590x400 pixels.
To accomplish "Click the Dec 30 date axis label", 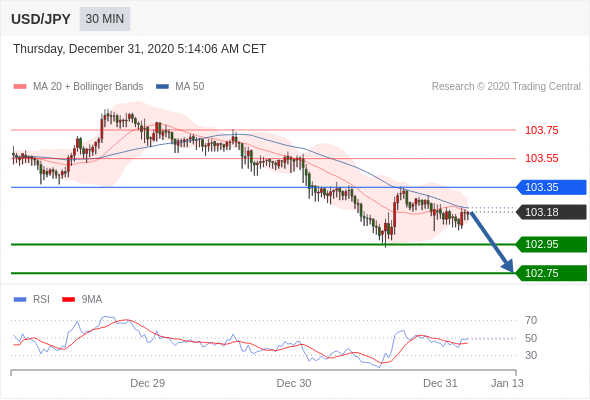I will click(294, 383).
